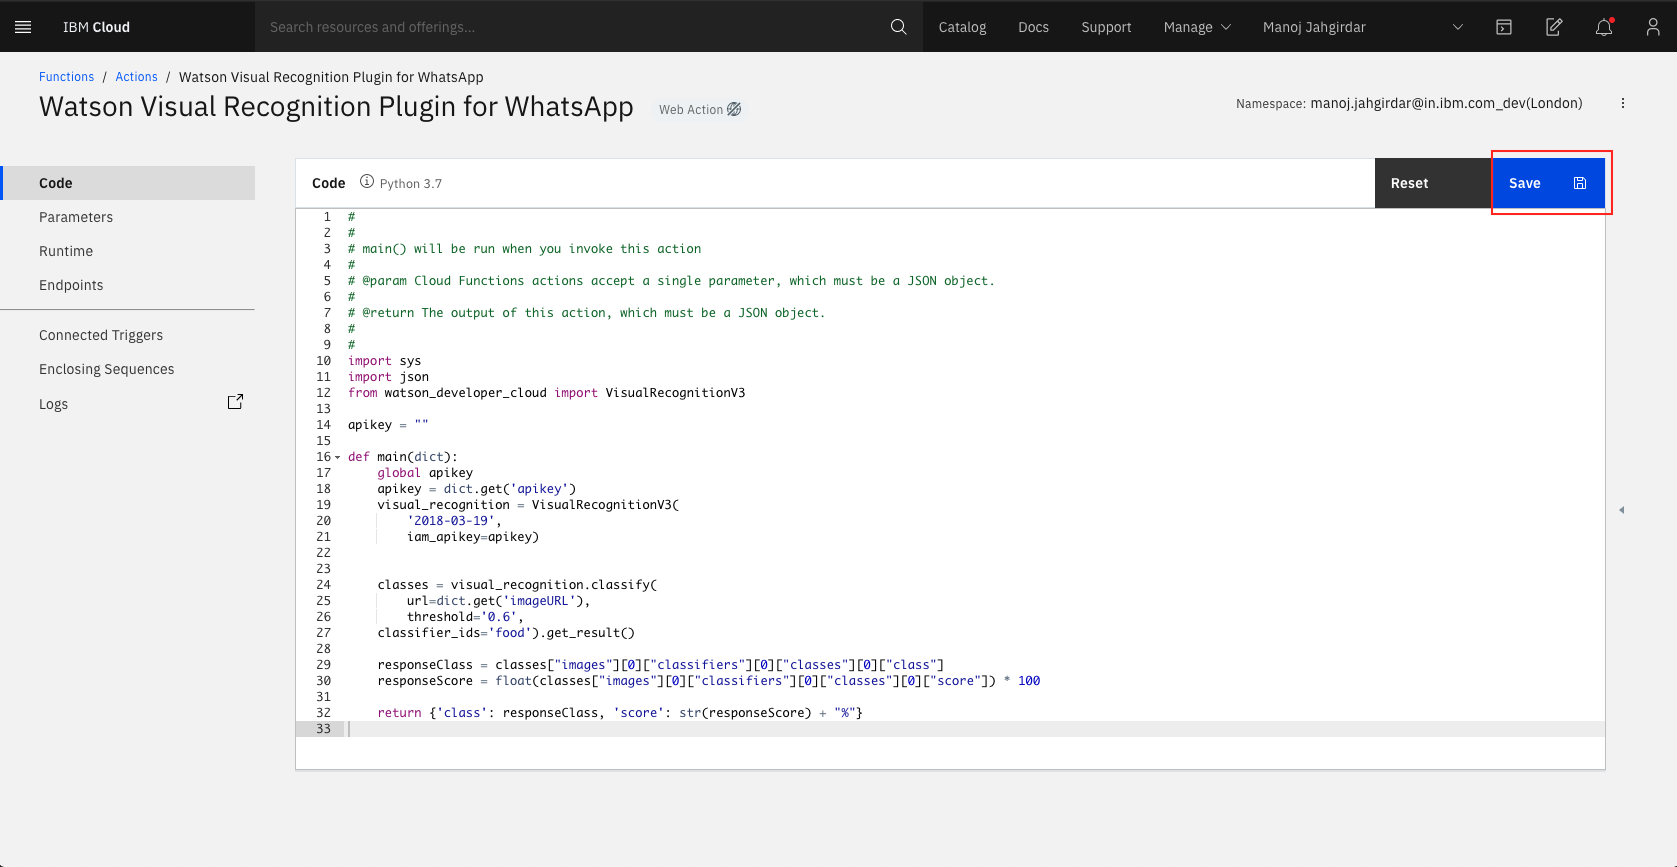Click the classifier_ids='food' line
The height and width of the screenshot is (867, 1677).
[x=506, y=633]
